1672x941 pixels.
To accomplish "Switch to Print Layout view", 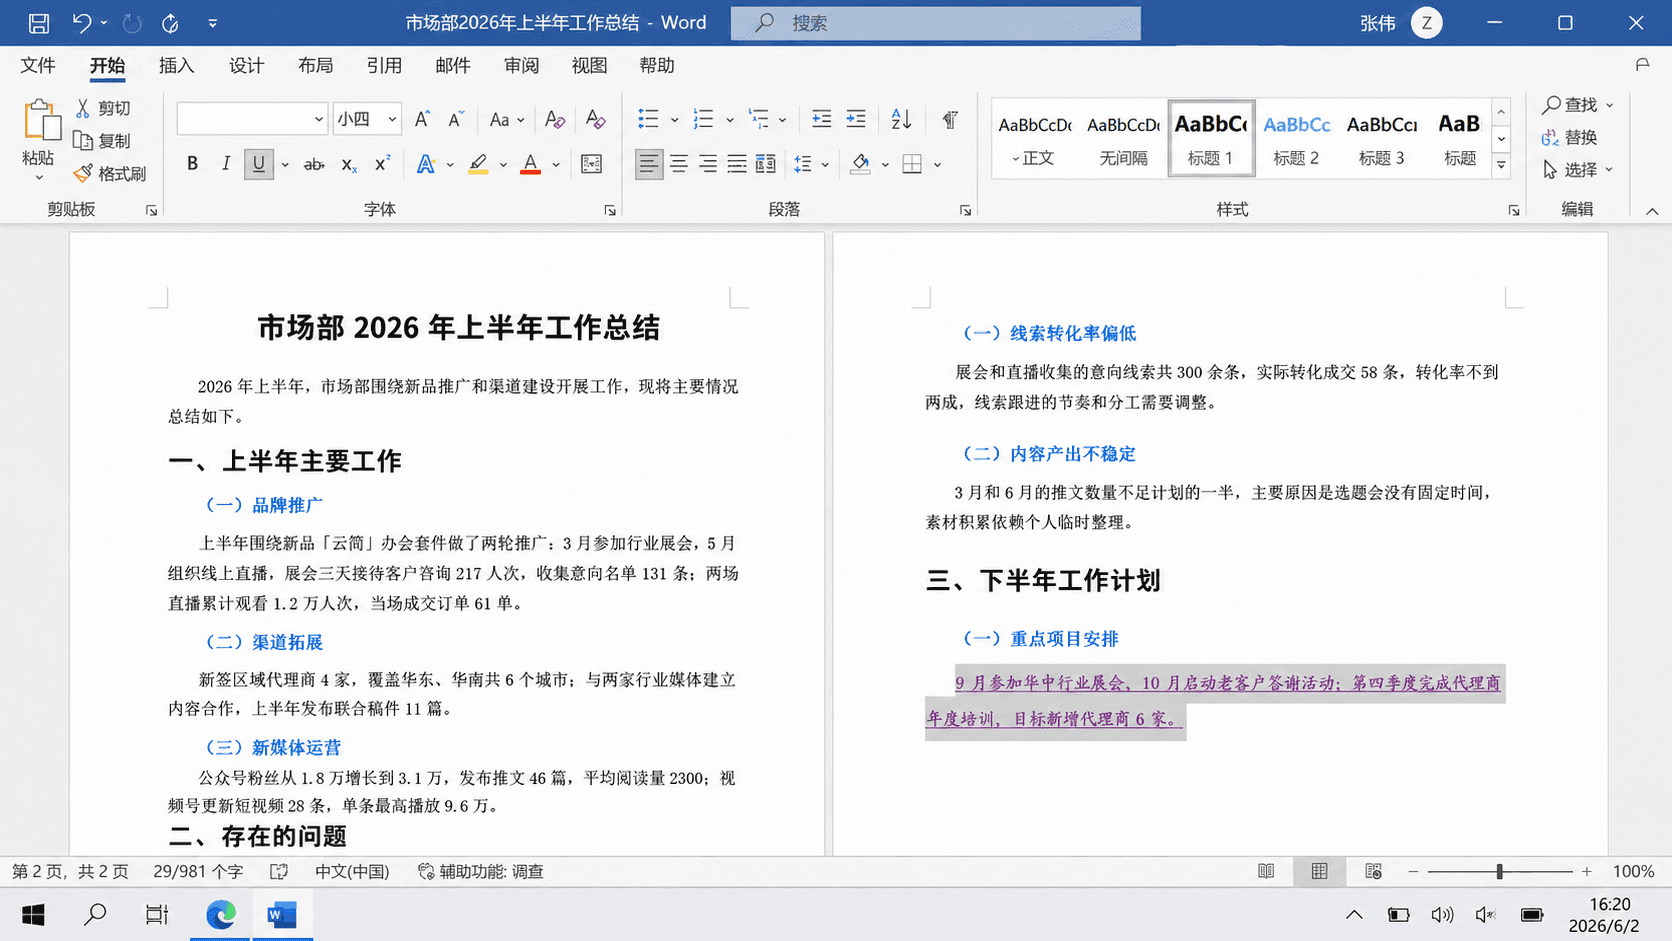I will pyautogui.click(x=1319, y=871).
